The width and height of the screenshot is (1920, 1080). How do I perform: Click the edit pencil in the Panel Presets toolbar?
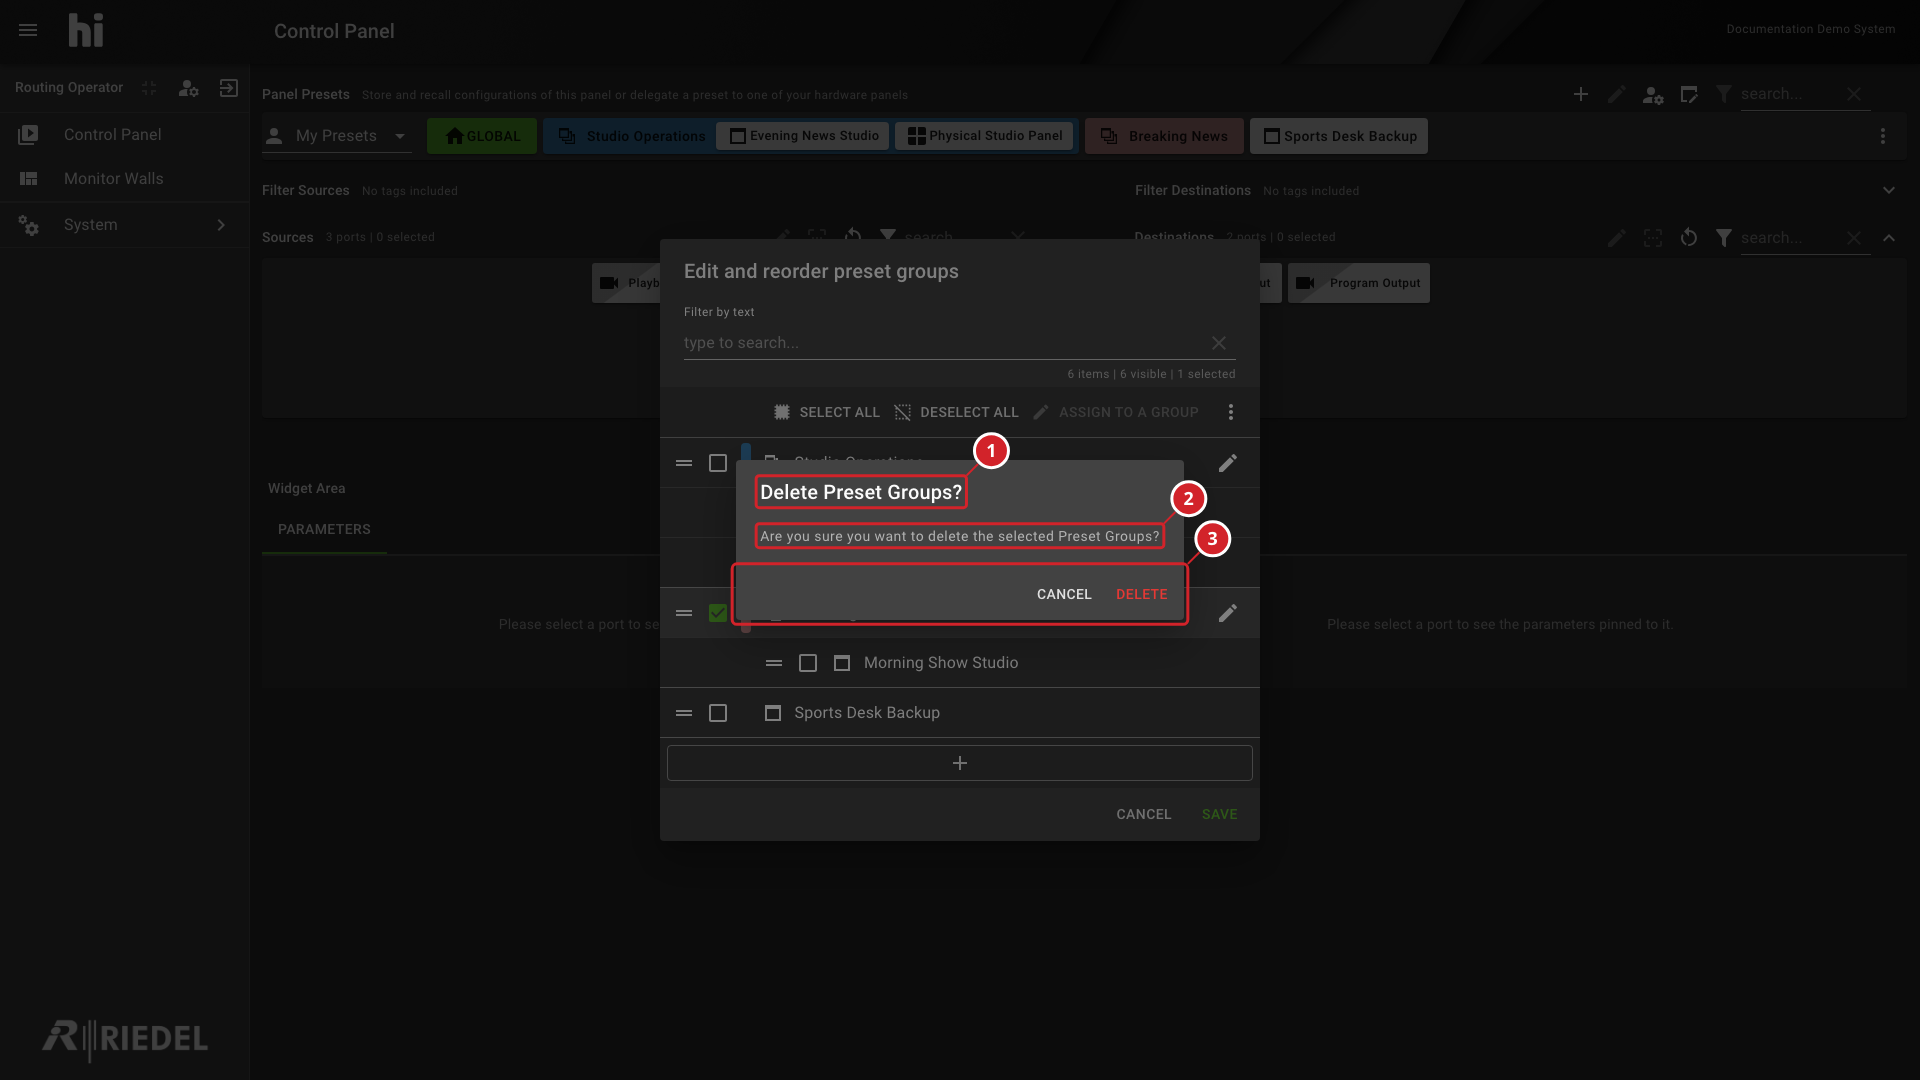(1617, 94)
